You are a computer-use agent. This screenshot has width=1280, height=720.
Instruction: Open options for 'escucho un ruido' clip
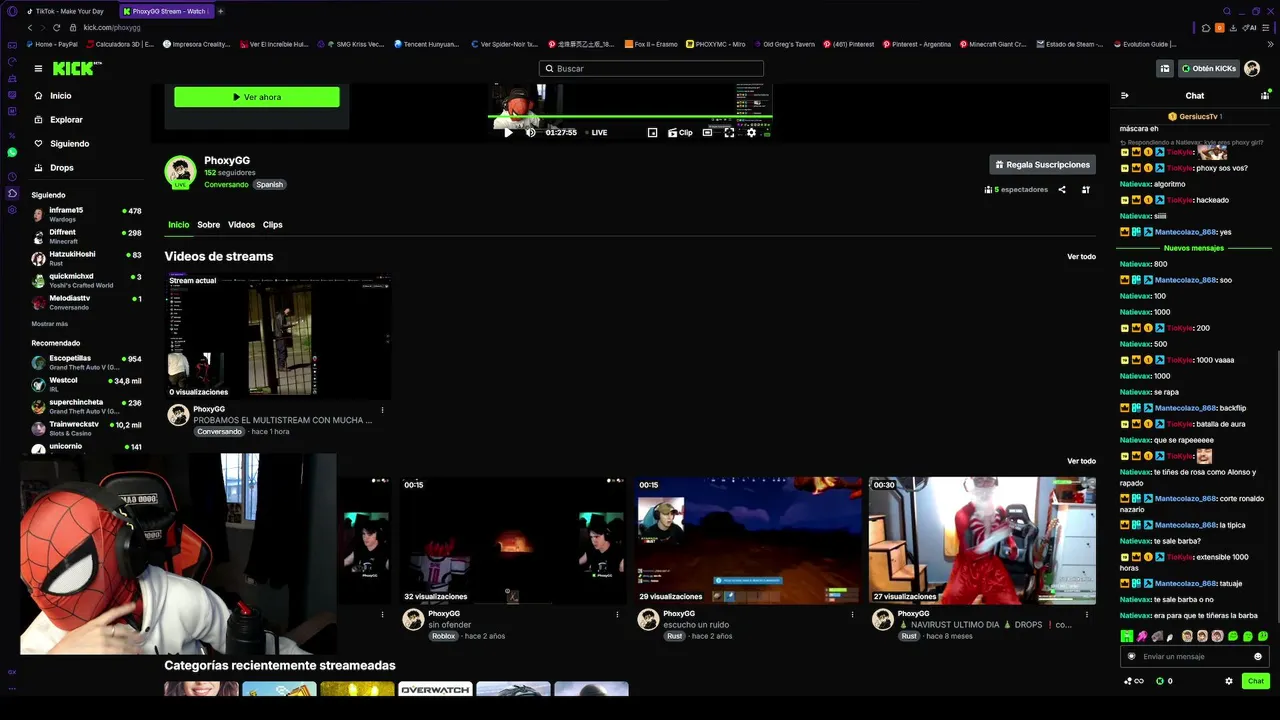[x=852, y=615]
